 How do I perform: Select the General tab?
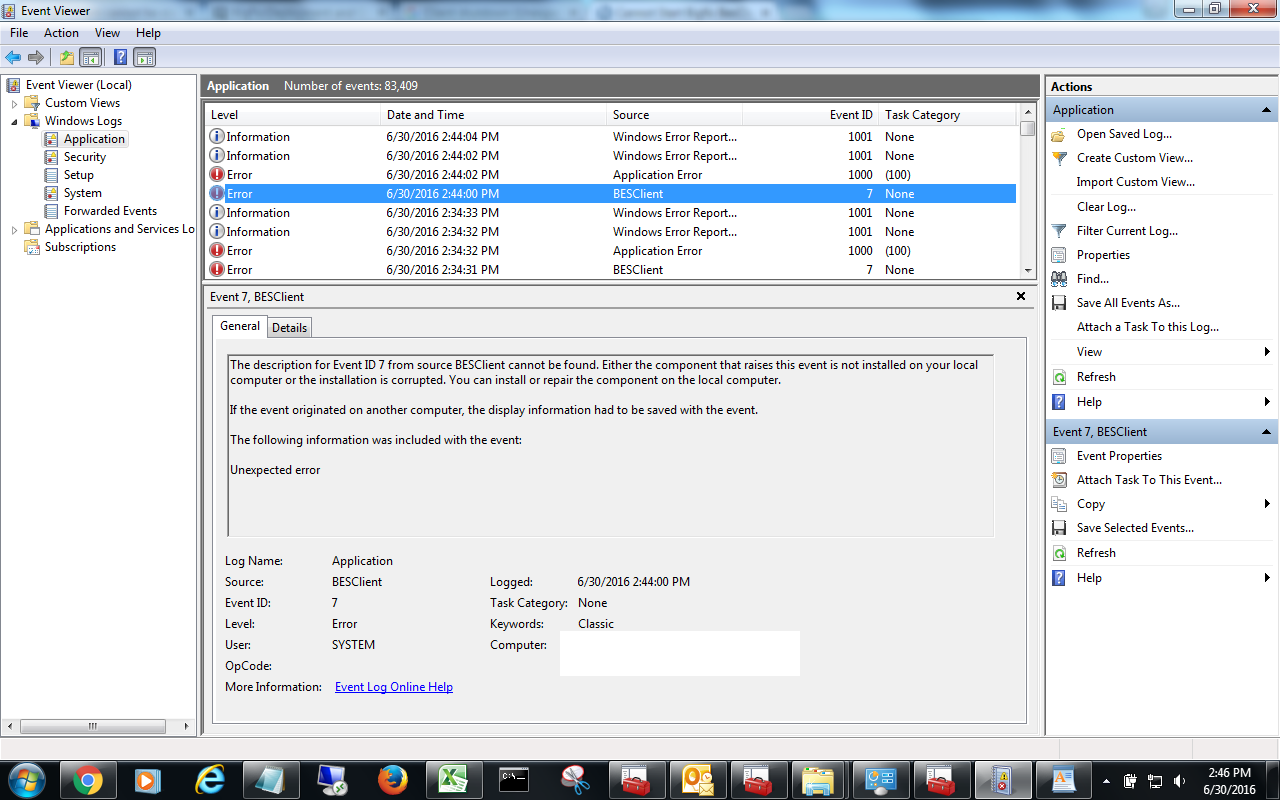click(x=240, y=326)
